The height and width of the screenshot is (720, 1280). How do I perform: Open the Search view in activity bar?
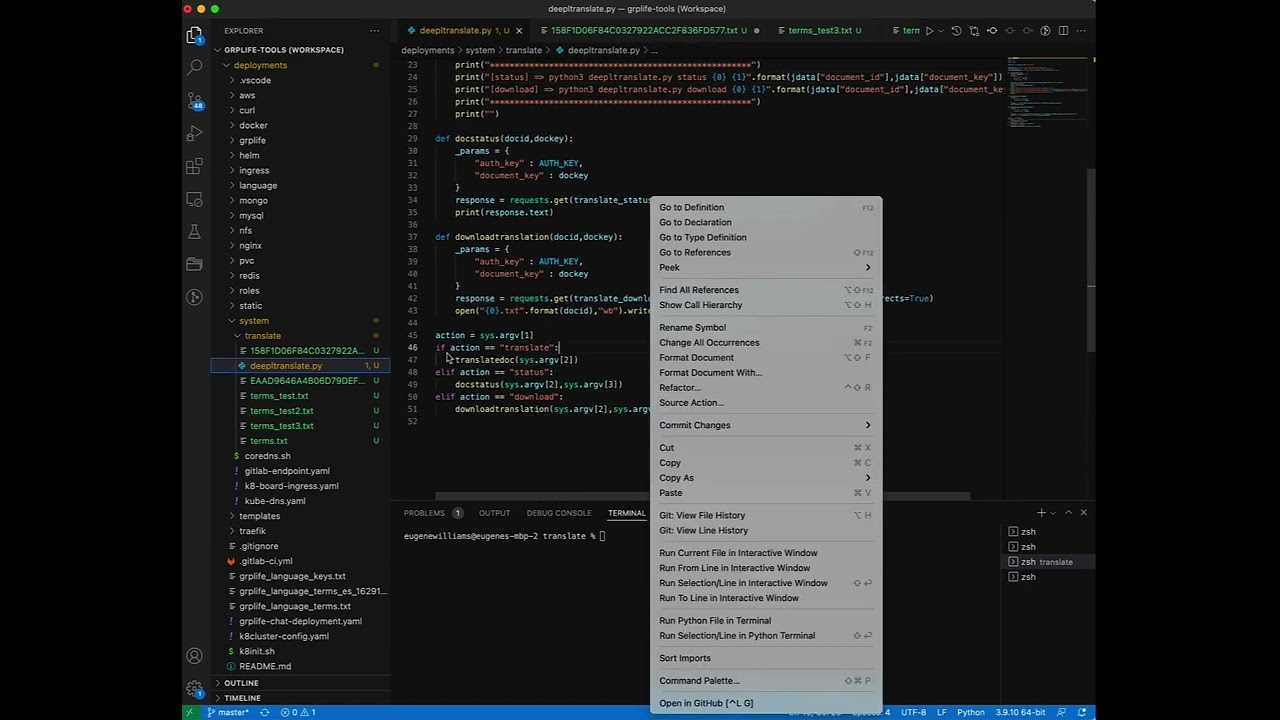(x=194, y=68)
